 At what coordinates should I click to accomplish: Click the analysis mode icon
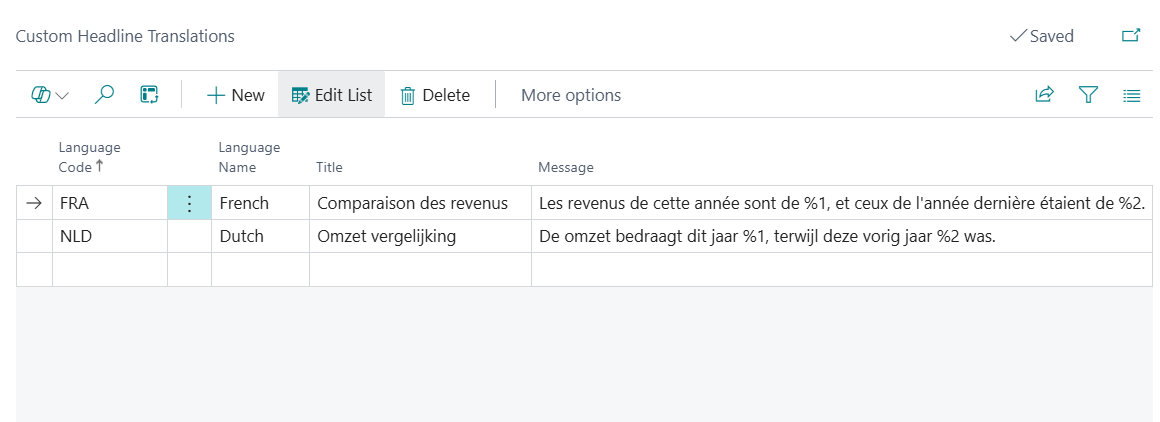click(x=149, y=95)
